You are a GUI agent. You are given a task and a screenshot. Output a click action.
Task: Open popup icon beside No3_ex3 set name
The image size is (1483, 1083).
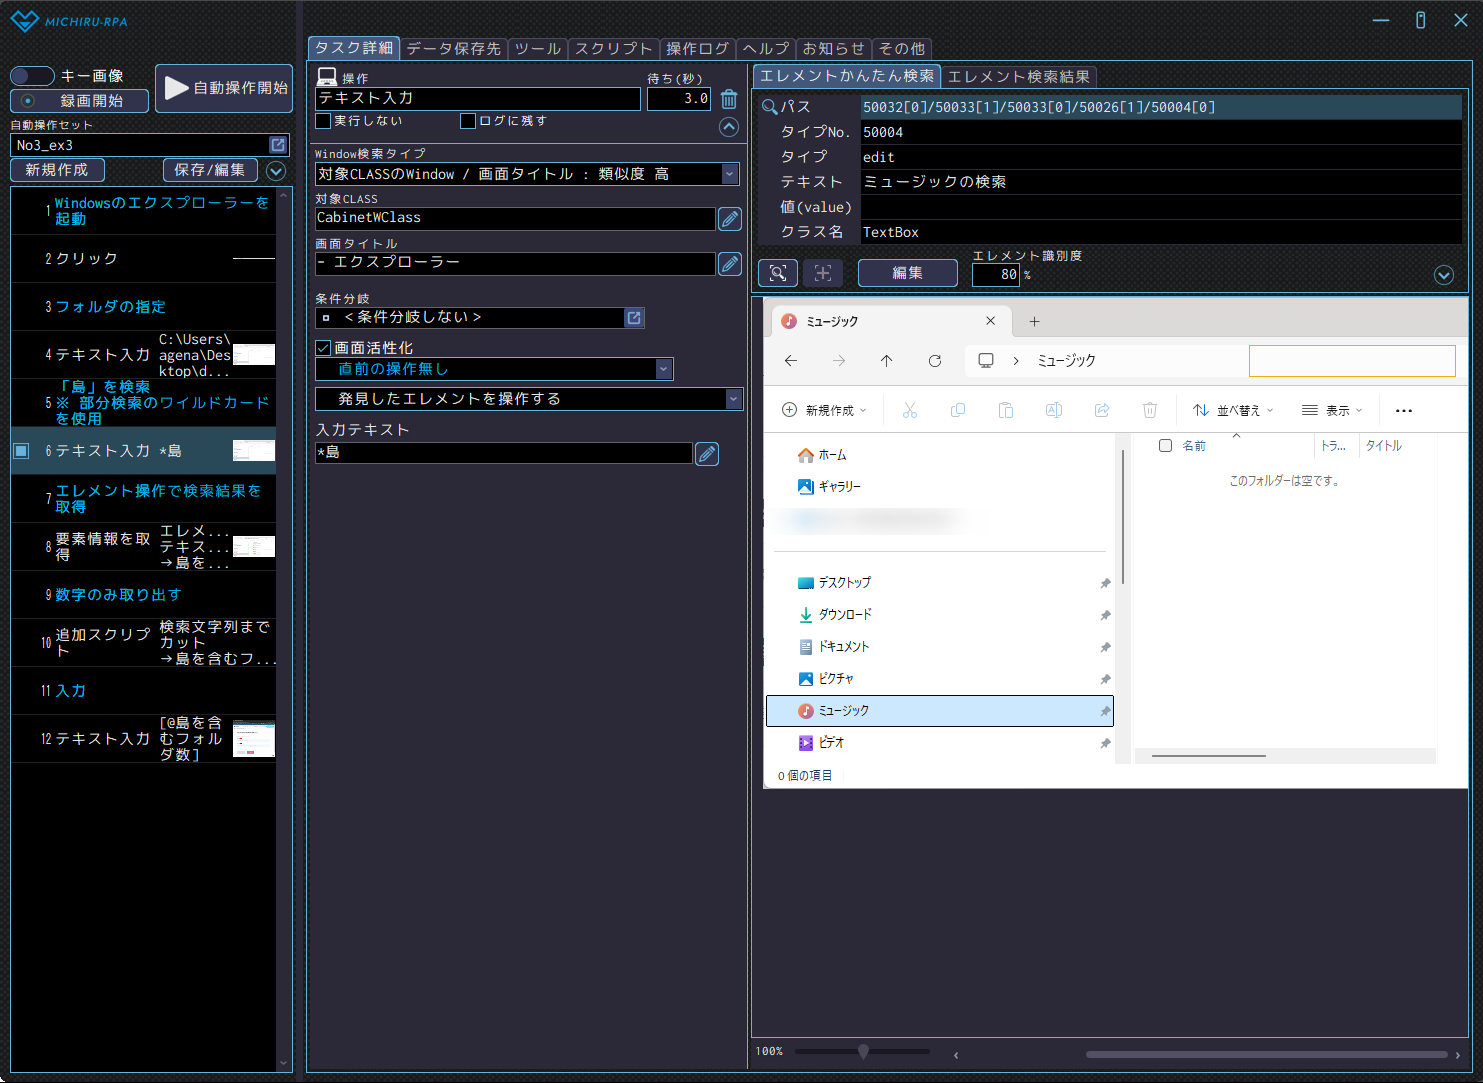278,145
